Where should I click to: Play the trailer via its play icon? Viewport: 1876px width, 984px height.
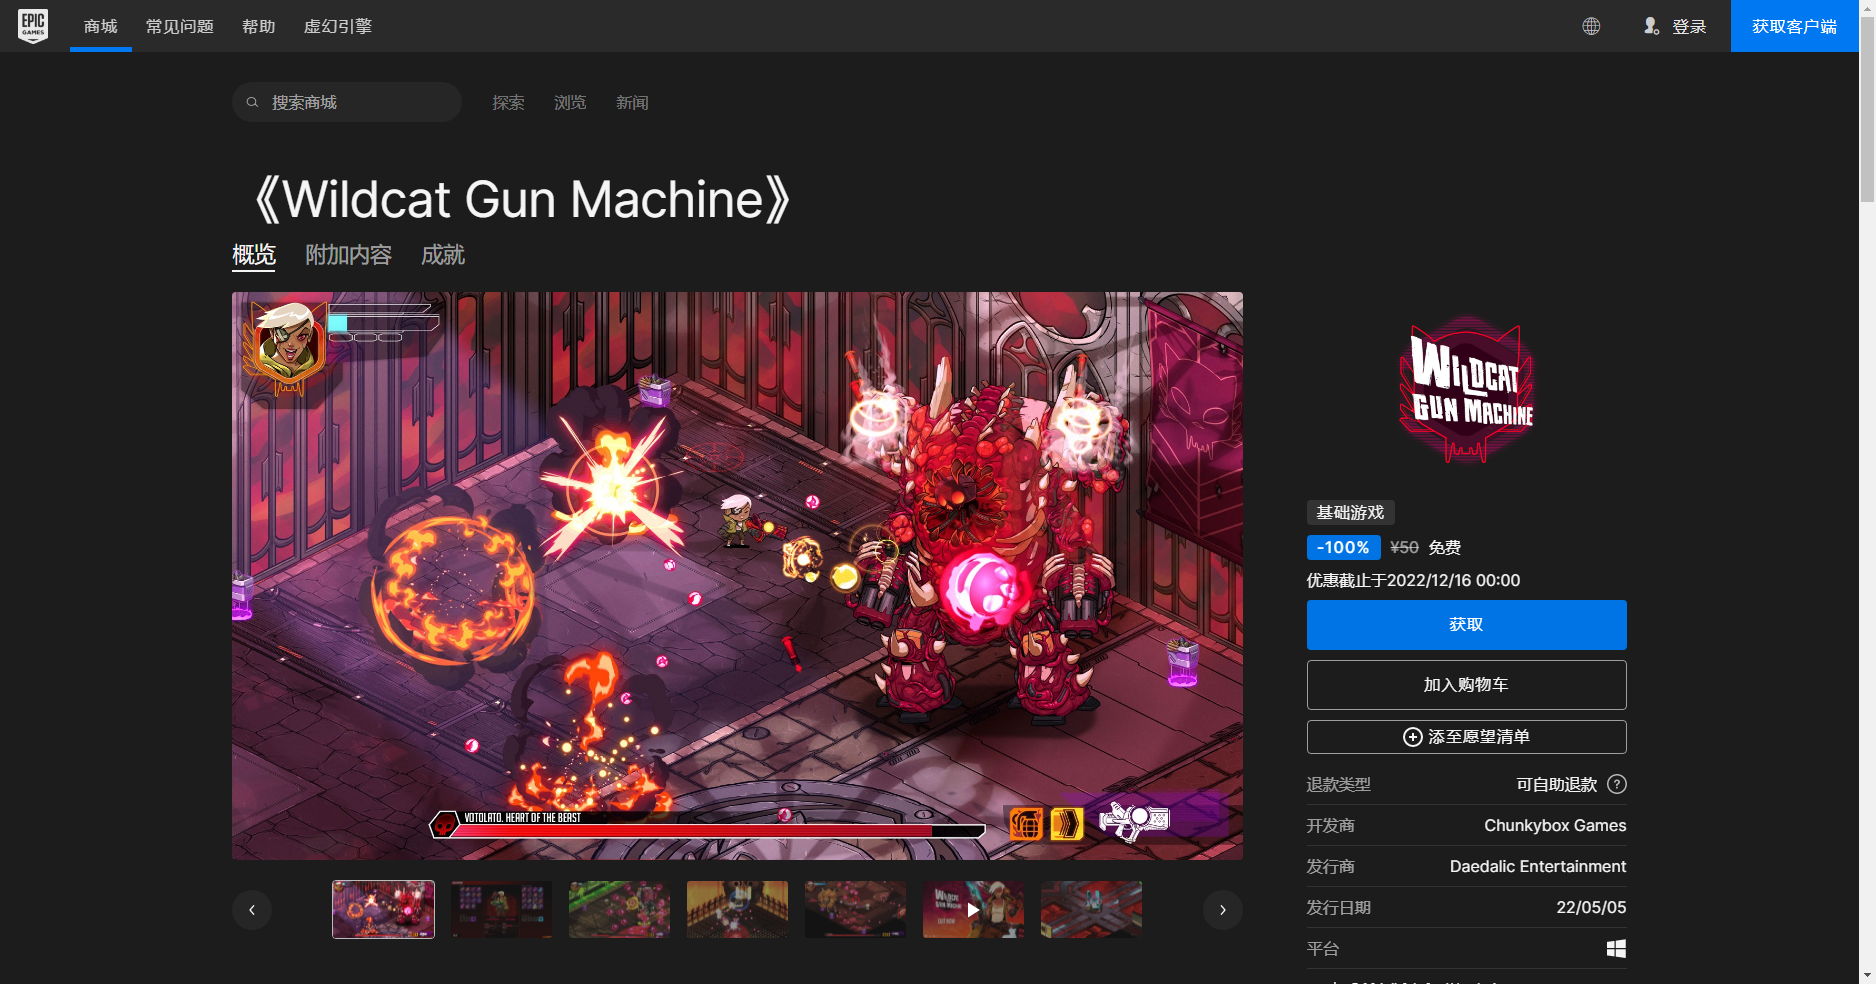click(972, 909)
